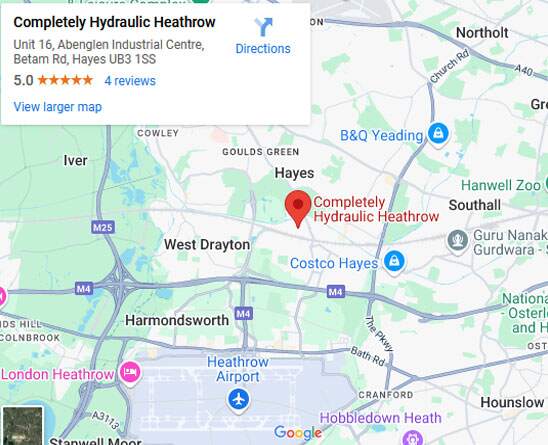Click the Heathrow Airport text label
This screenshot has width=548, height=445.
pyautogui.click(x=238, y=369)
